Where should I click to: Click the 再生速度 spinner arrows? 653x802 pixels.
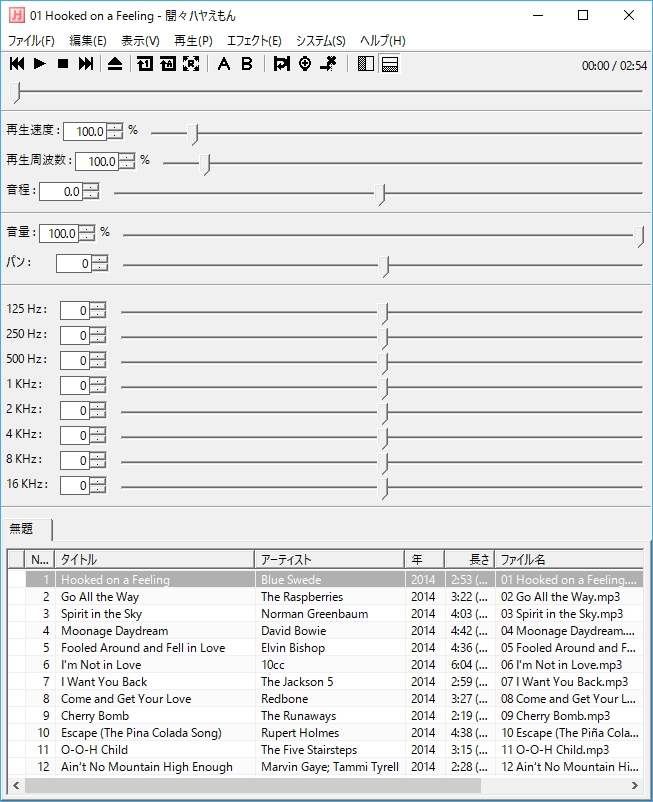pyautogui.click(x=115, y=131)
